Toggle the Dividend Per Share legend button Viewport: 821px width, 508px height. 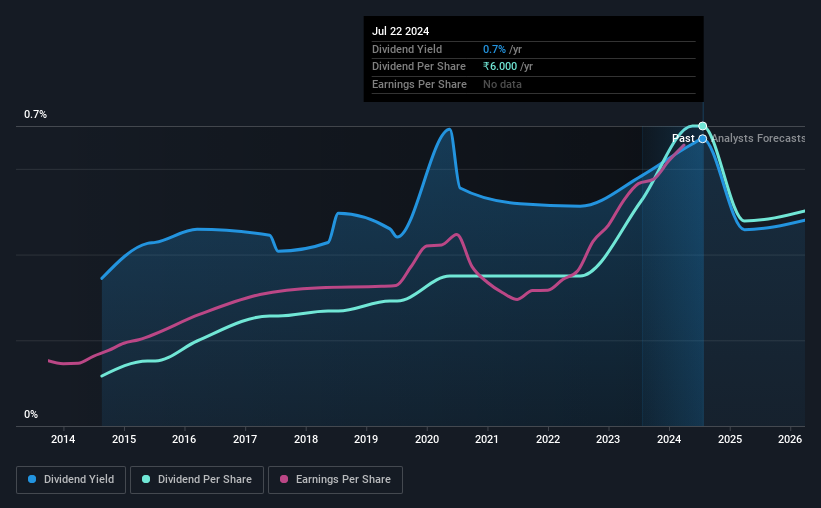[197, 480]
